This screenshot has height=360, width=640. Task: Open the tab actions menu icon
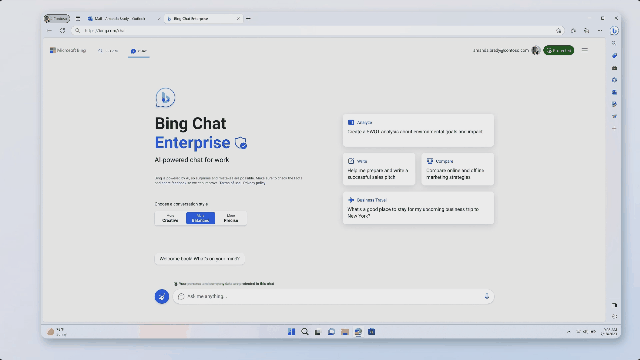[78, 19]
